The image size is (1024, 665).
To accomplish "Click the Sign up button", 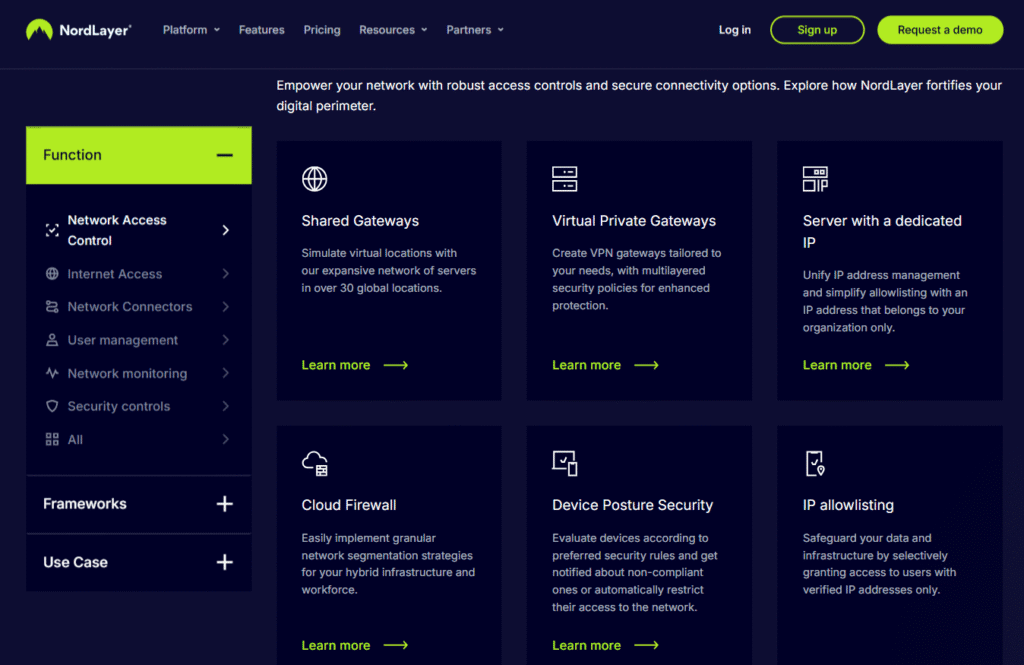I will 817,29.
